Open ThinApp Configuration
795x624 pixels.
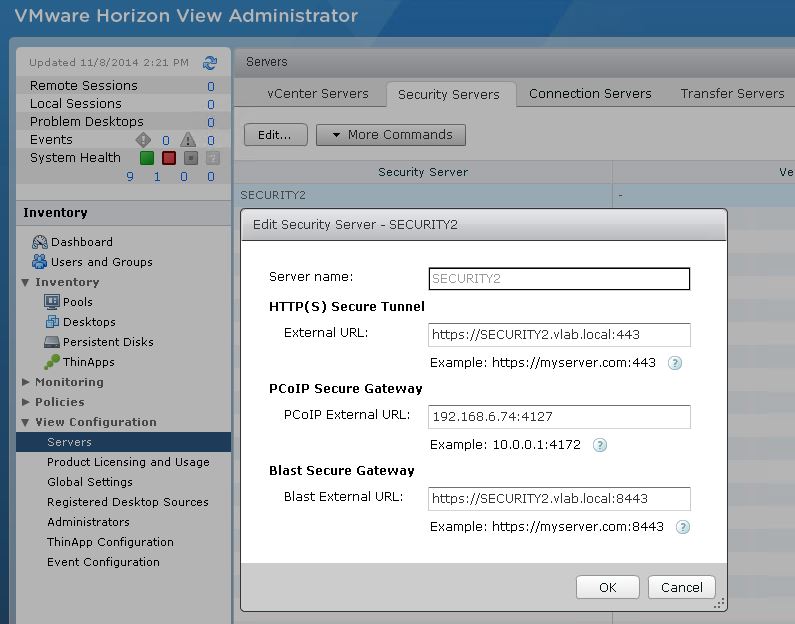pos(110,542)
